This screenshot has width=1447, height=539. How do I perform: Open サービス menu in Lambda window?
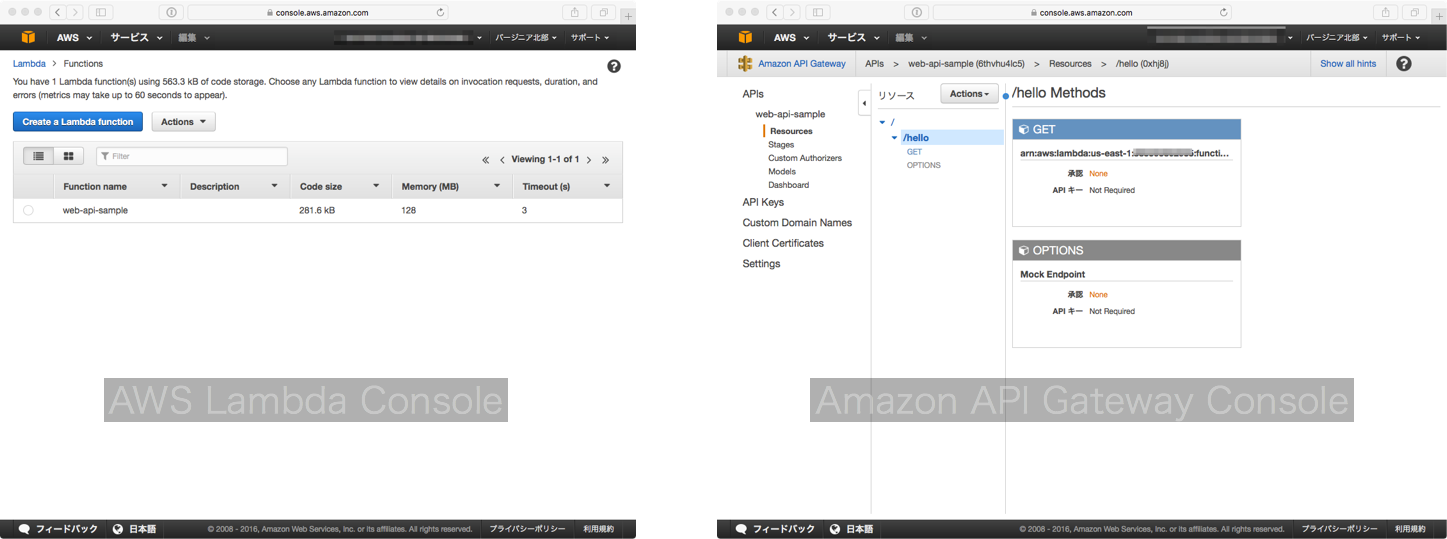pyautogui.click(x=135, y=37)
